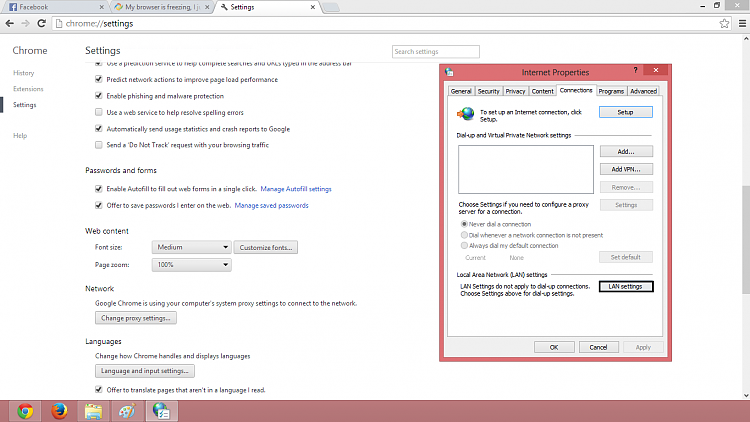Viewport: 750px width, 422px height.
Task: Bookmark this page with the star icon
Action: [x=724, y=23]
